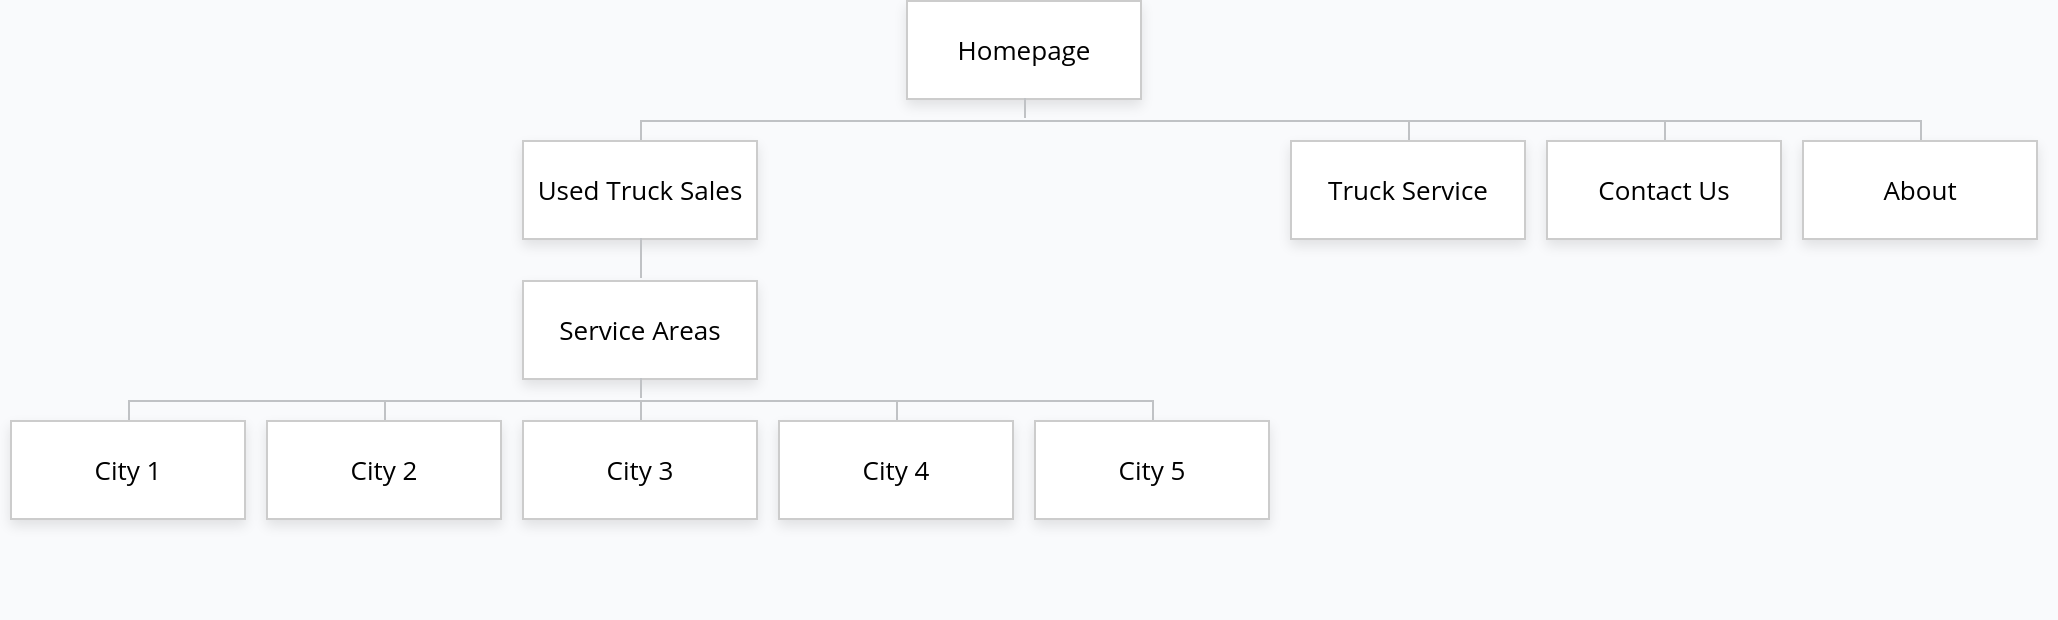Screen dimensions: 2058x620
Task: Click the Used Truck Sales box
Action: (640, 190)
